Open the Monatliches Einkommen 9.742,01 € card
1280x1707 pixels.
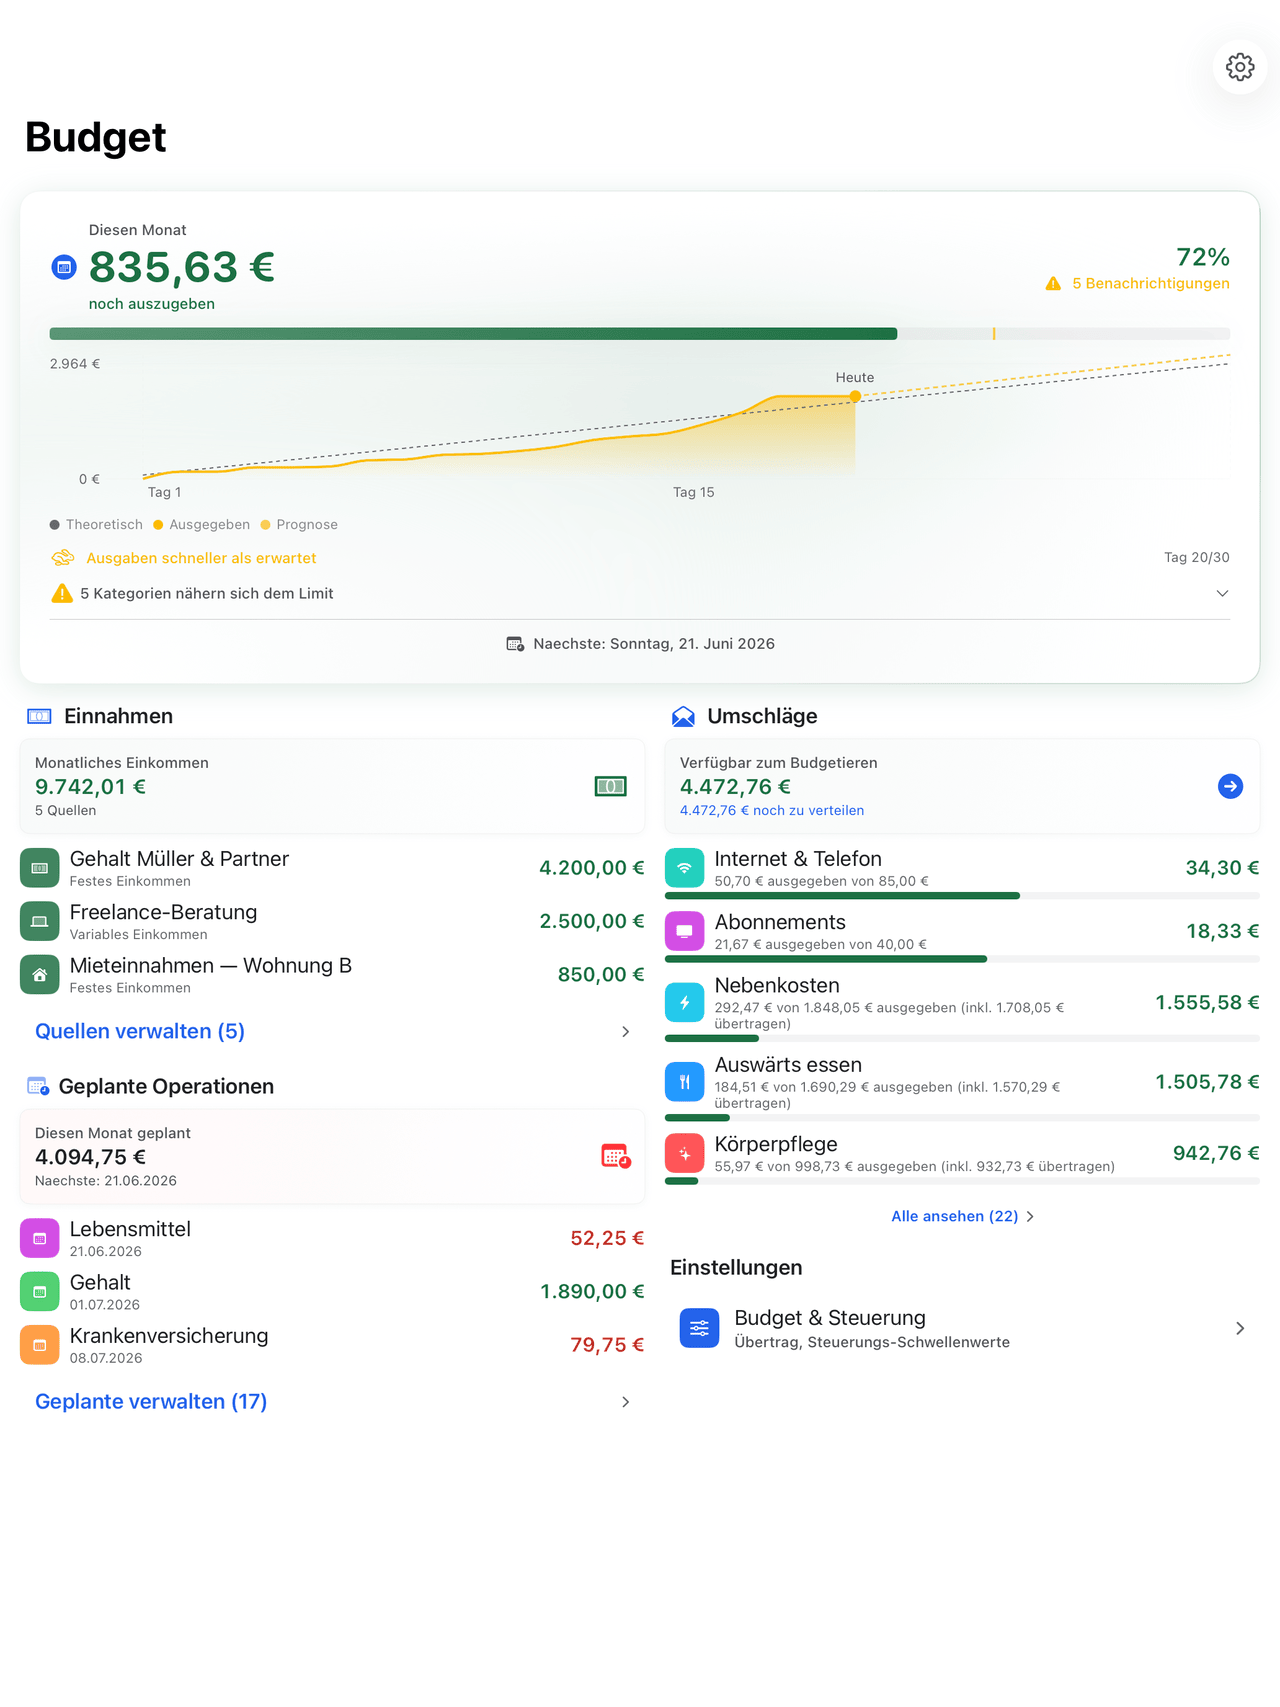tap(332, 786)
